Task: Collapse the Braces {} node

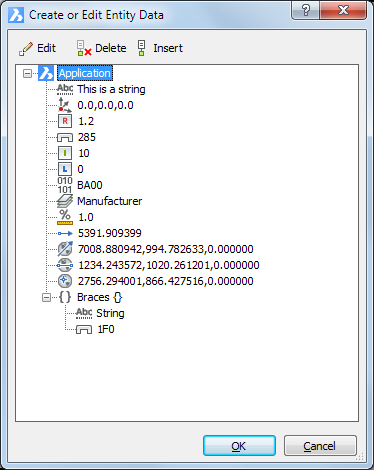Action: point(47,297)
